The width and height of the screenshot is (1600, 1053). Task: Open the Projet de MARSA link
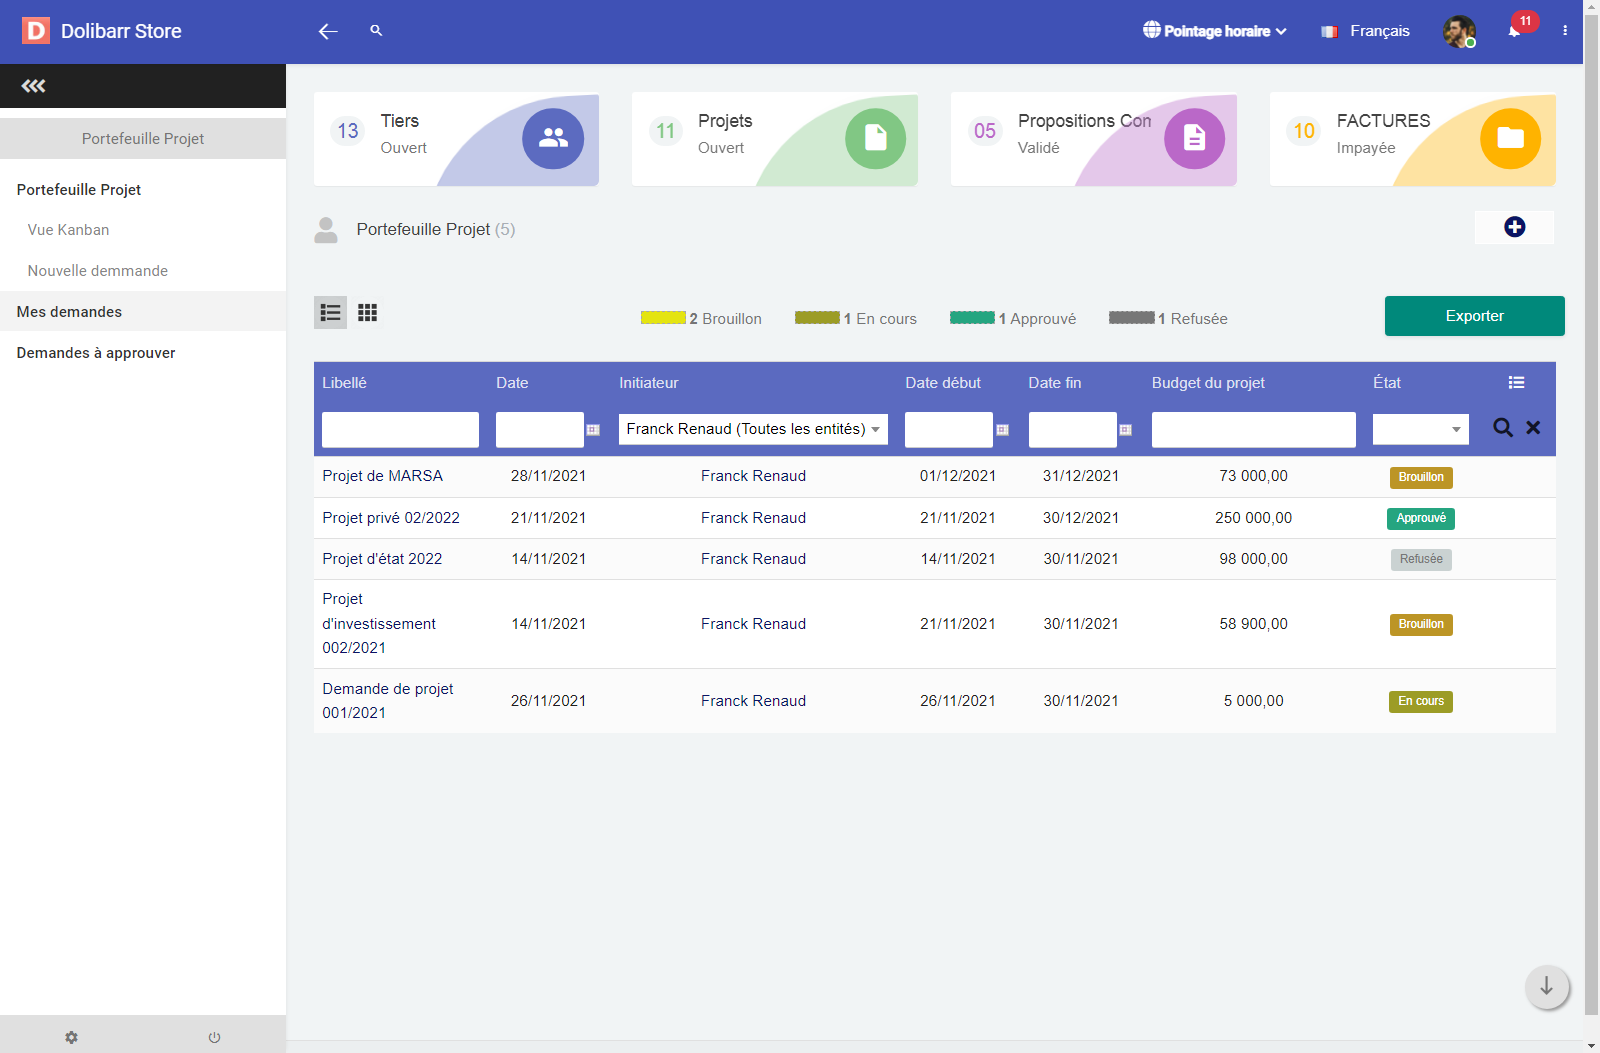(x=382, y=476)
